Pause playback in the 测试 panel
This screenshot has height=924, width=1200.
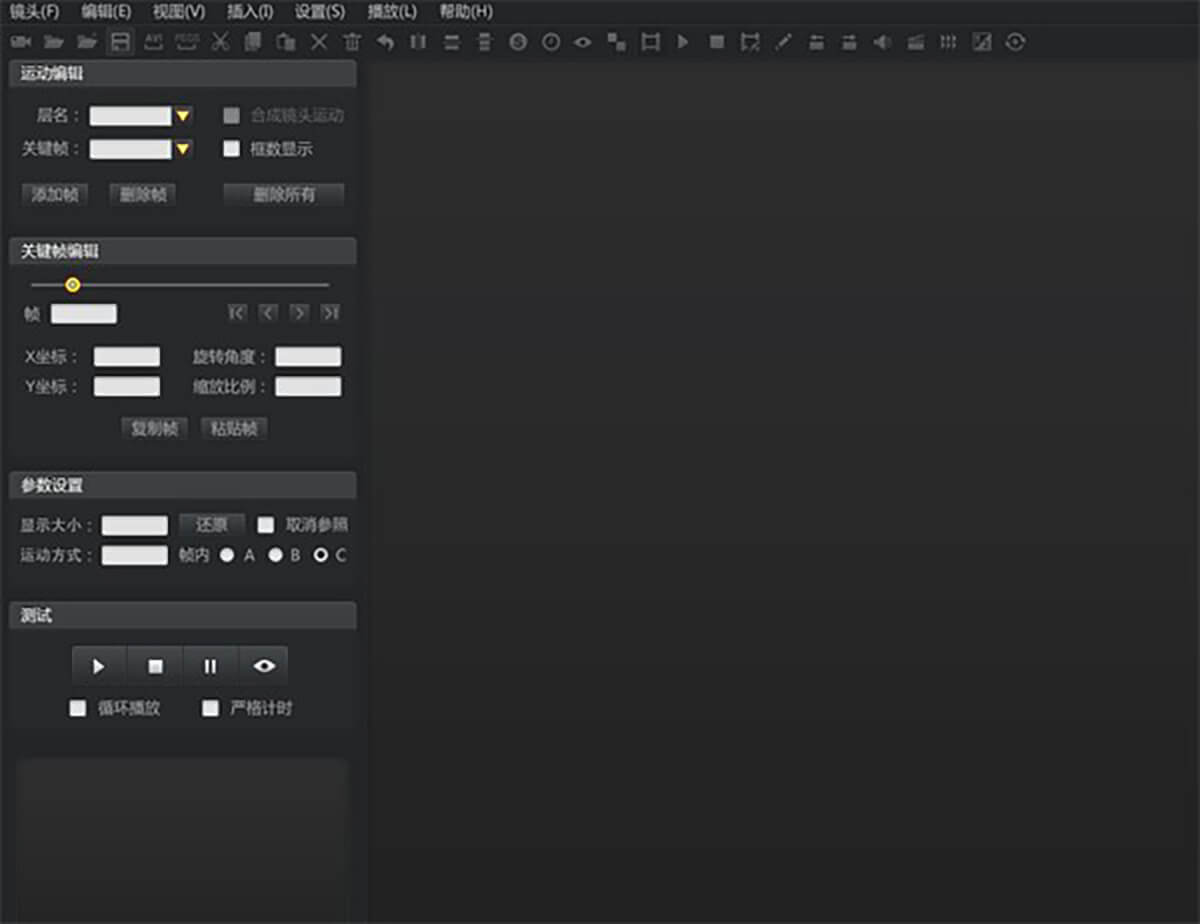[x=210, y=666]
